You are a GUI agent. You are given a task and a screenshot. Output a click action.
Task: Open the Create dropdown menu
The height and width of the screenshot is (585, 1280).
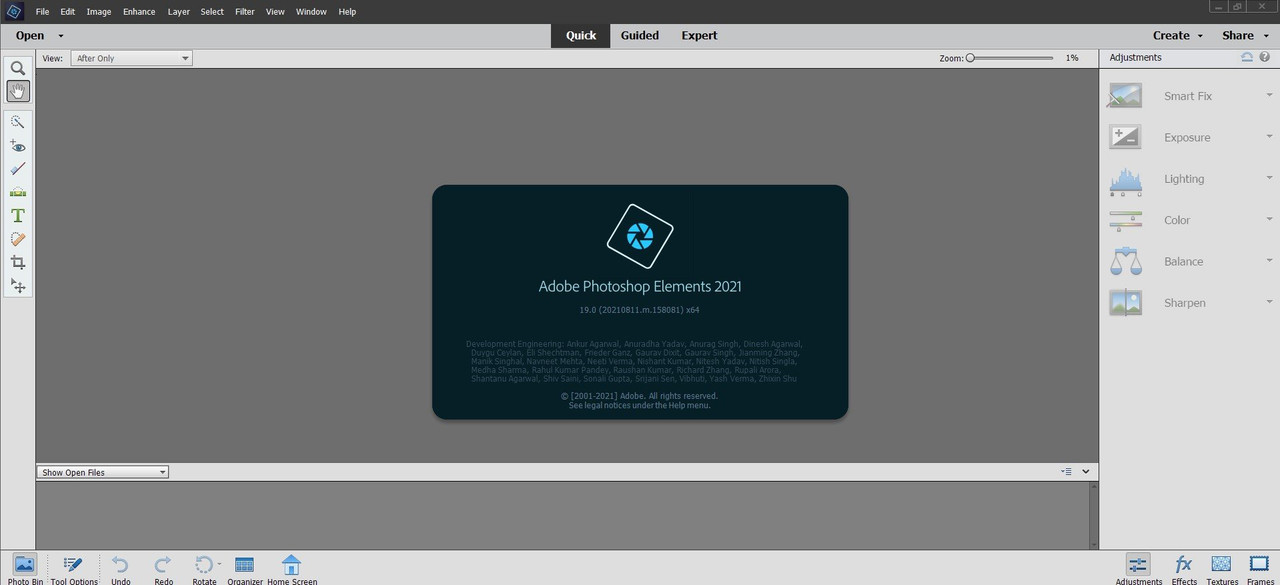click(1177, 35)
